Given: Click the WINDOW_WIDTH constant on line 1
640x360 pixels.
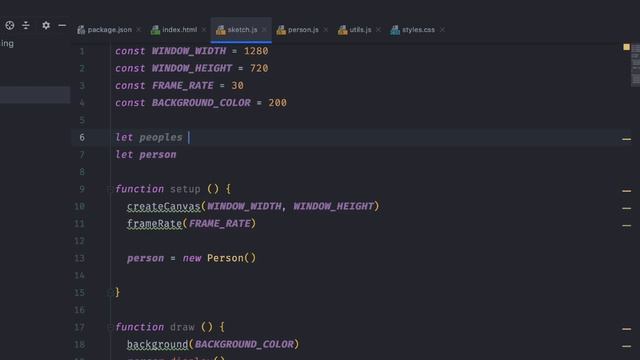Looking at the screenshot, I should [x=189, y=51].
